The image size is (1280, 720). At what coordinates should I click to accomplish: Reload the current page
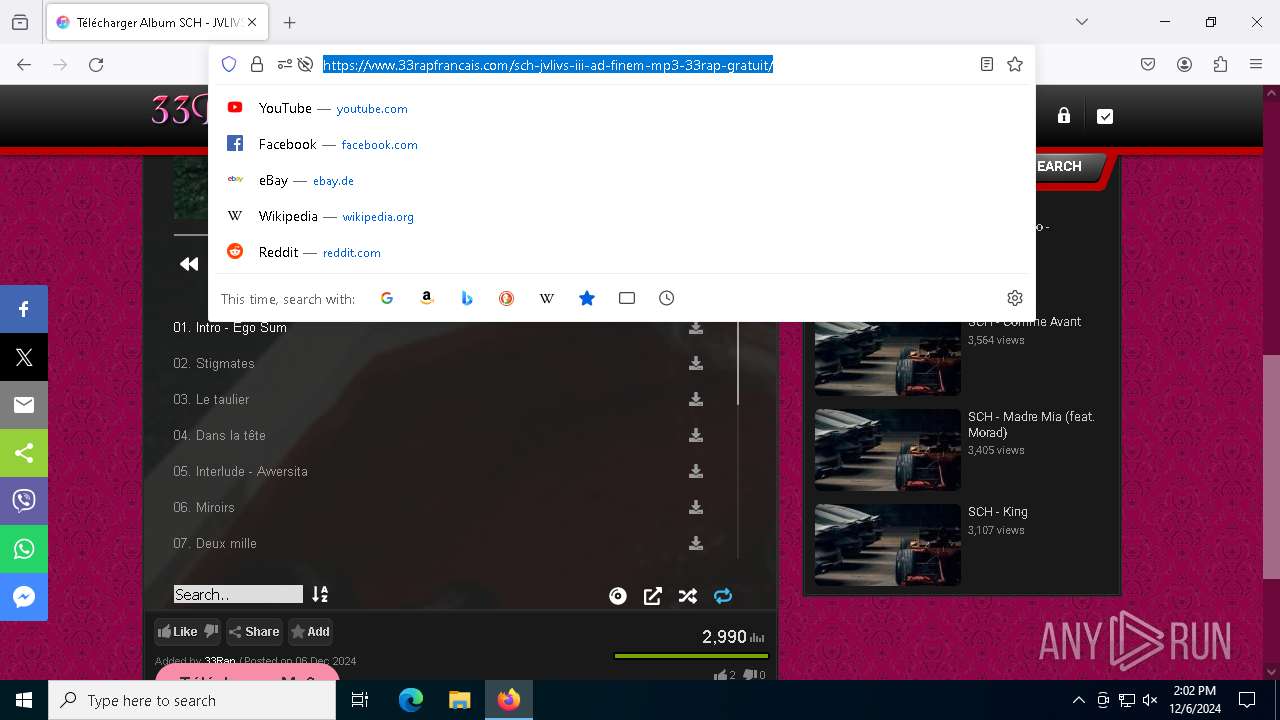point(96,64)
